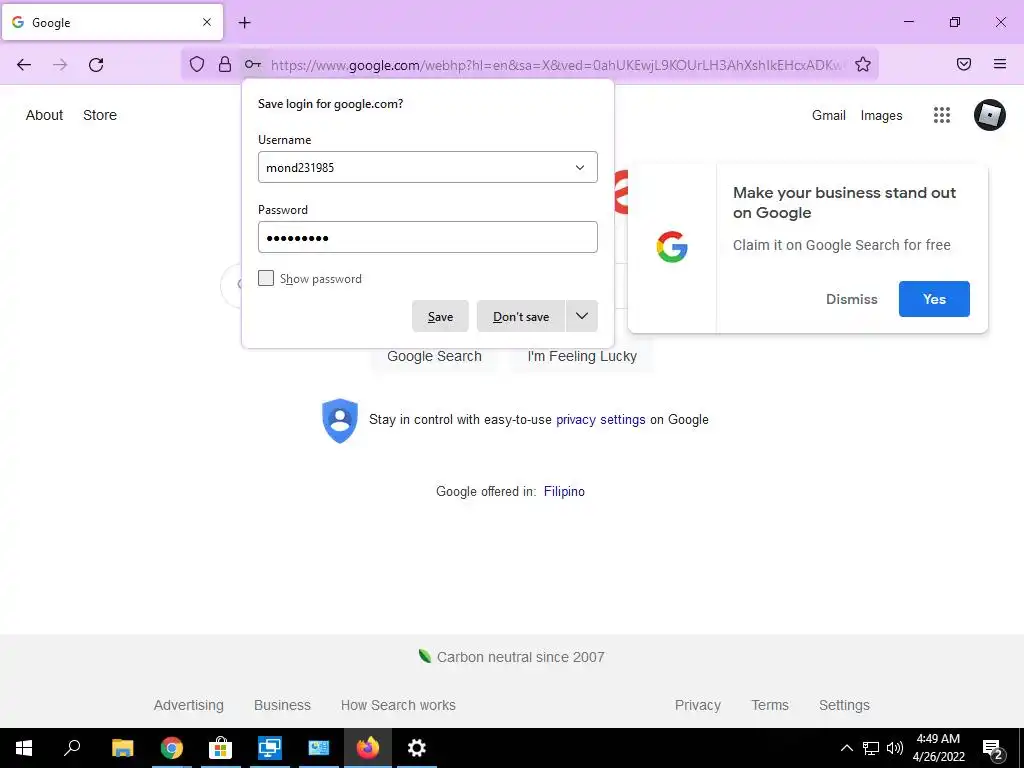Expand the Username dropdown arrow
Screen dimensions: 1024x768
click(x=580, y=168)
